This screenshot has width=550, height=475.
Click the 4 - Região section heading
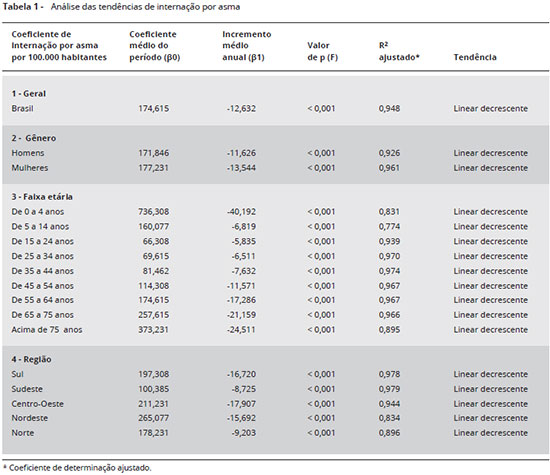coord(32,359)
